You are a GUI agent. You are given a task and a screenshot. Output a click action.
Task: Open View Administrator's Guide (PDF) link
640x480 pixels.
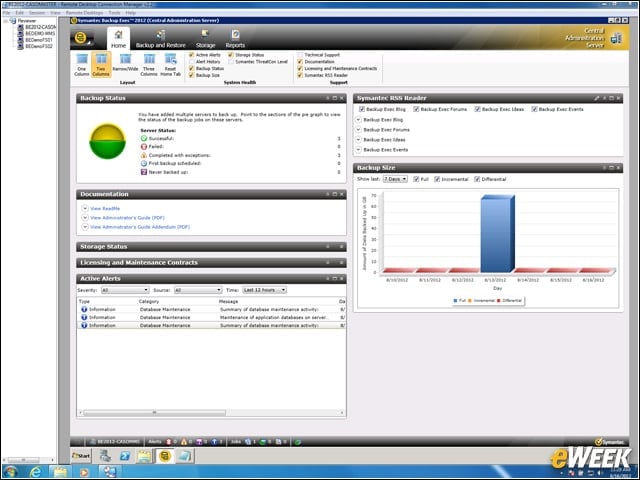[x=127, y=218]
